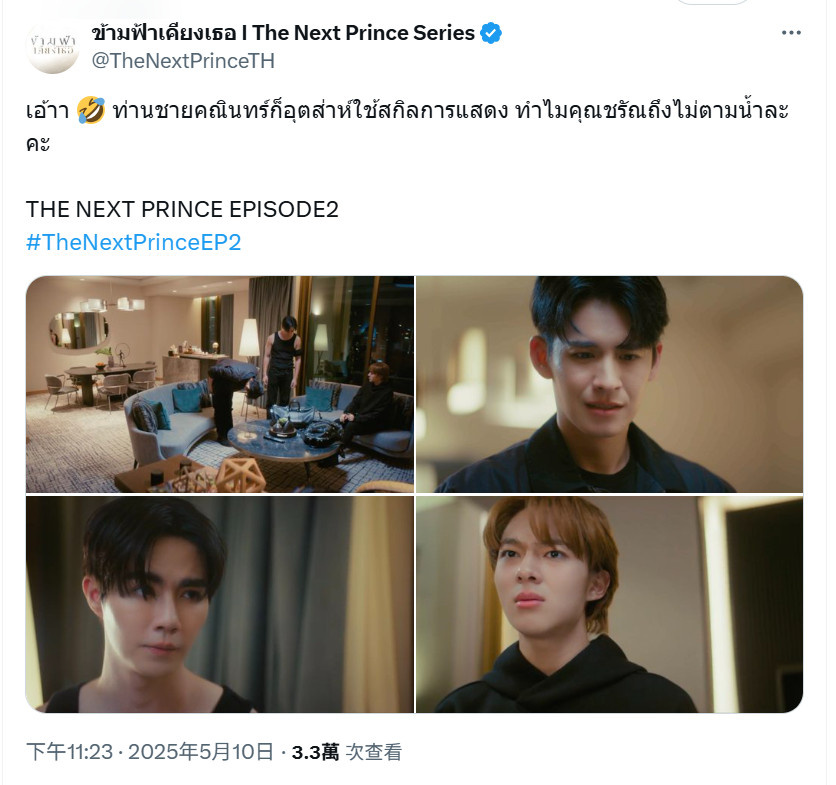Click the blue verified badge icon
Image resolution: width=836 pixels, height=785 pixels.
[491, 33]
